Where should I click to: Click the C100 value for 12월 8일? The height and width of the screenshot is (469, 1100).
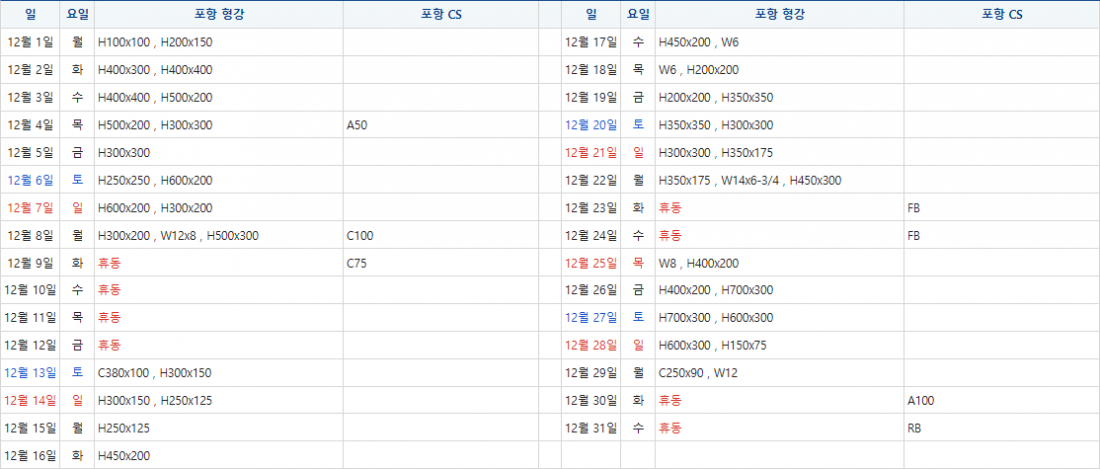360,236
